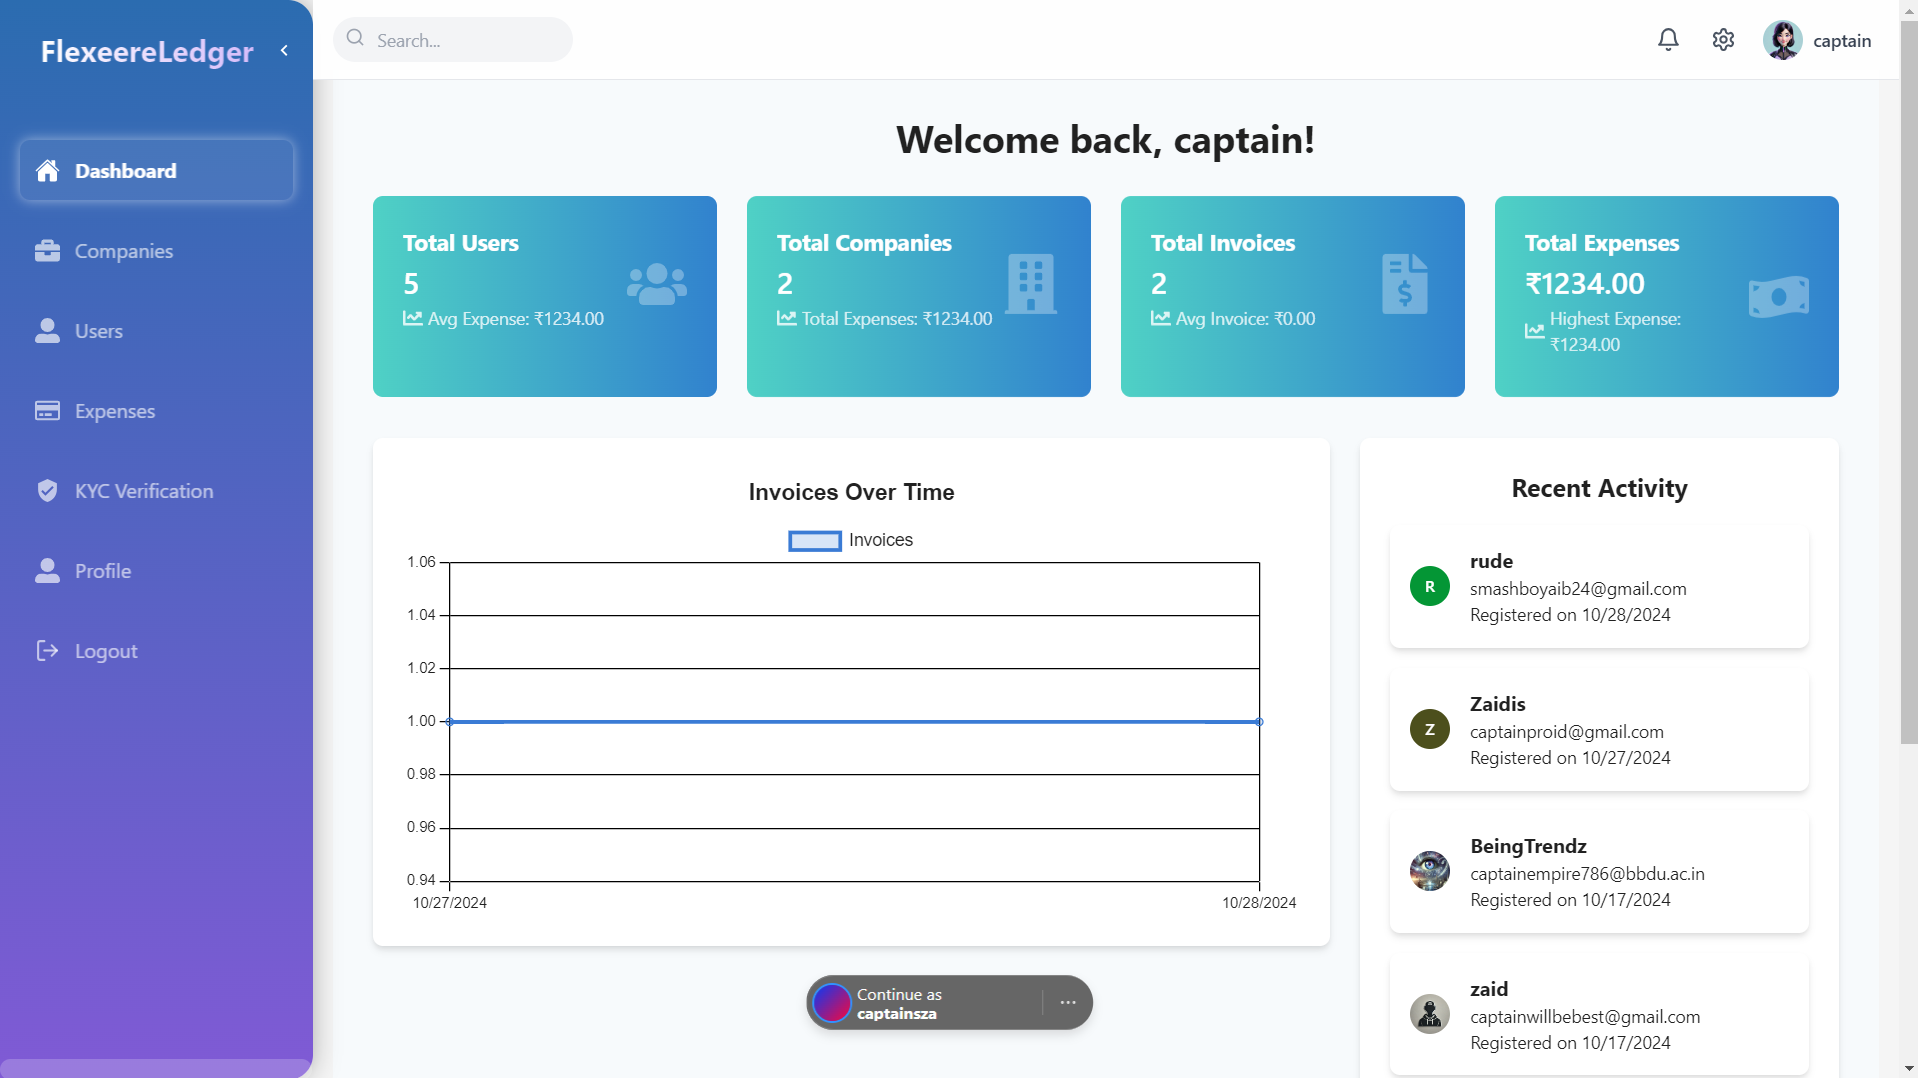1918x1078 pixels.
Task: Click the invoice document icon on Total Invoices
Action: point(1405,284)
